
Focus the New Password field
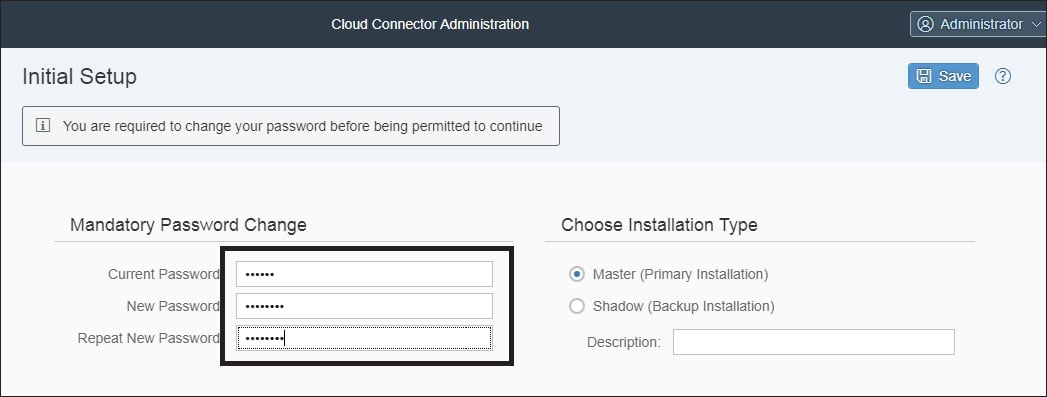(x=364, y=306)
